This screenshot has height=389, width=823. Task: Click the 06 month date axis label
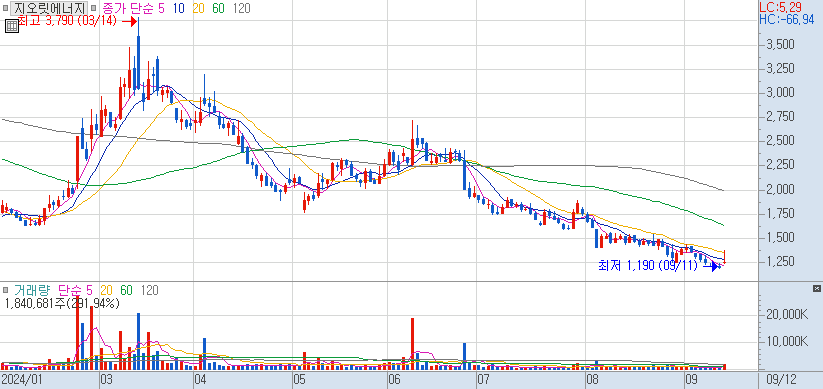395,379
